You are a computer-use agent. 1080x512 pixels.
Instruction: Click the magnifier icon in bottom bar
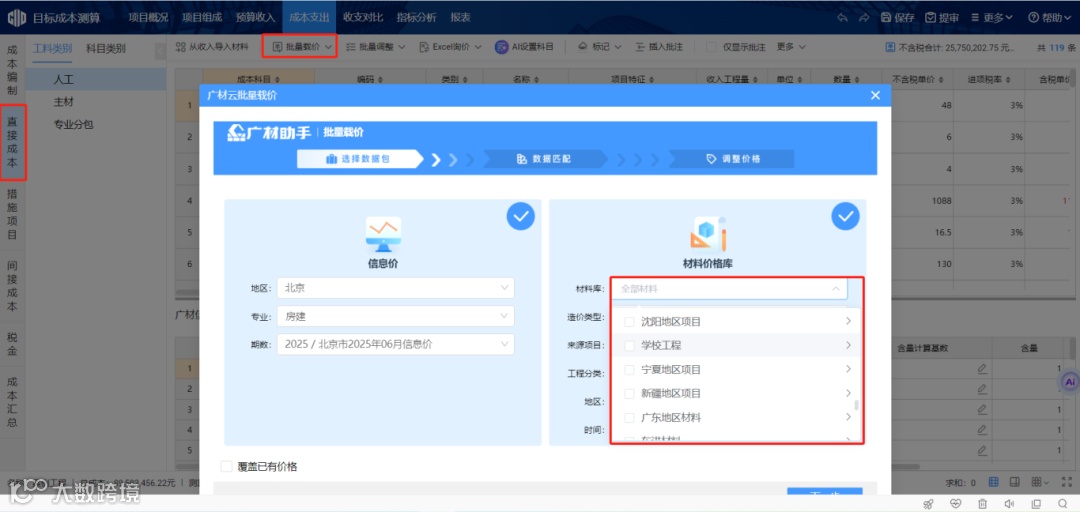click(1062, 504)
